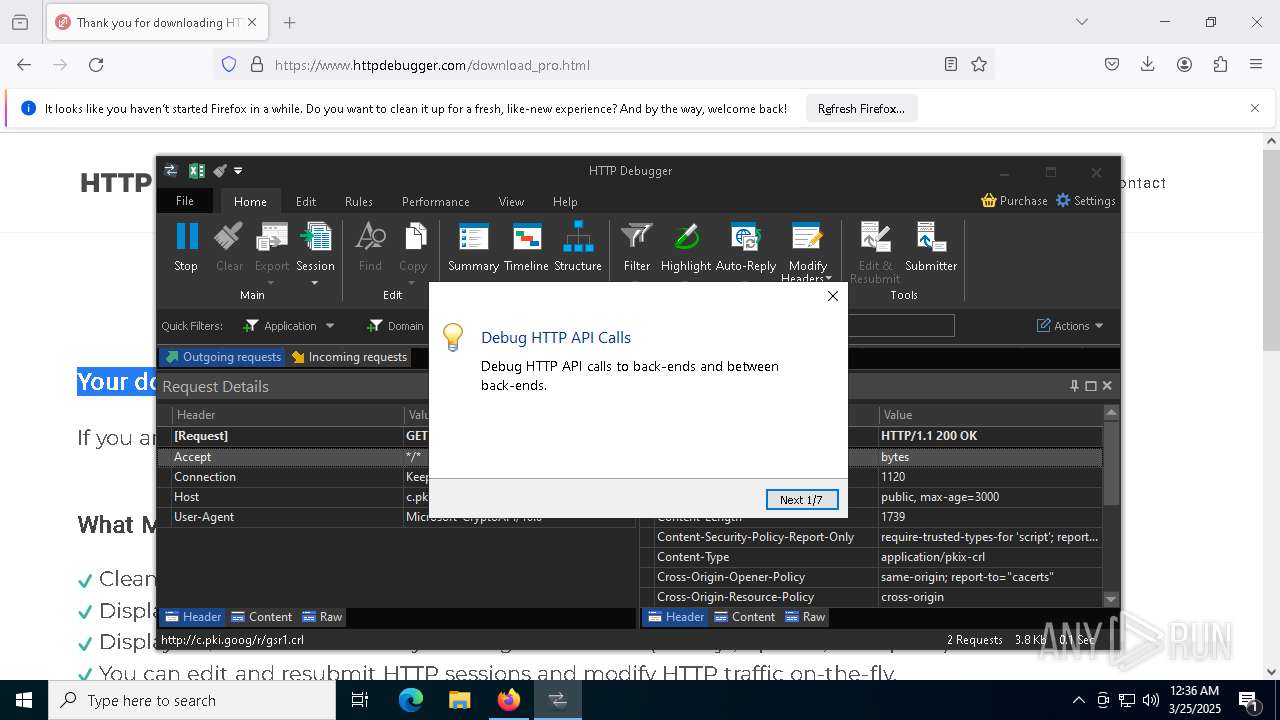The height and width of the screenshot is (720, 1280).
Task: Select the User-Agent request header row
Action: 397,517
